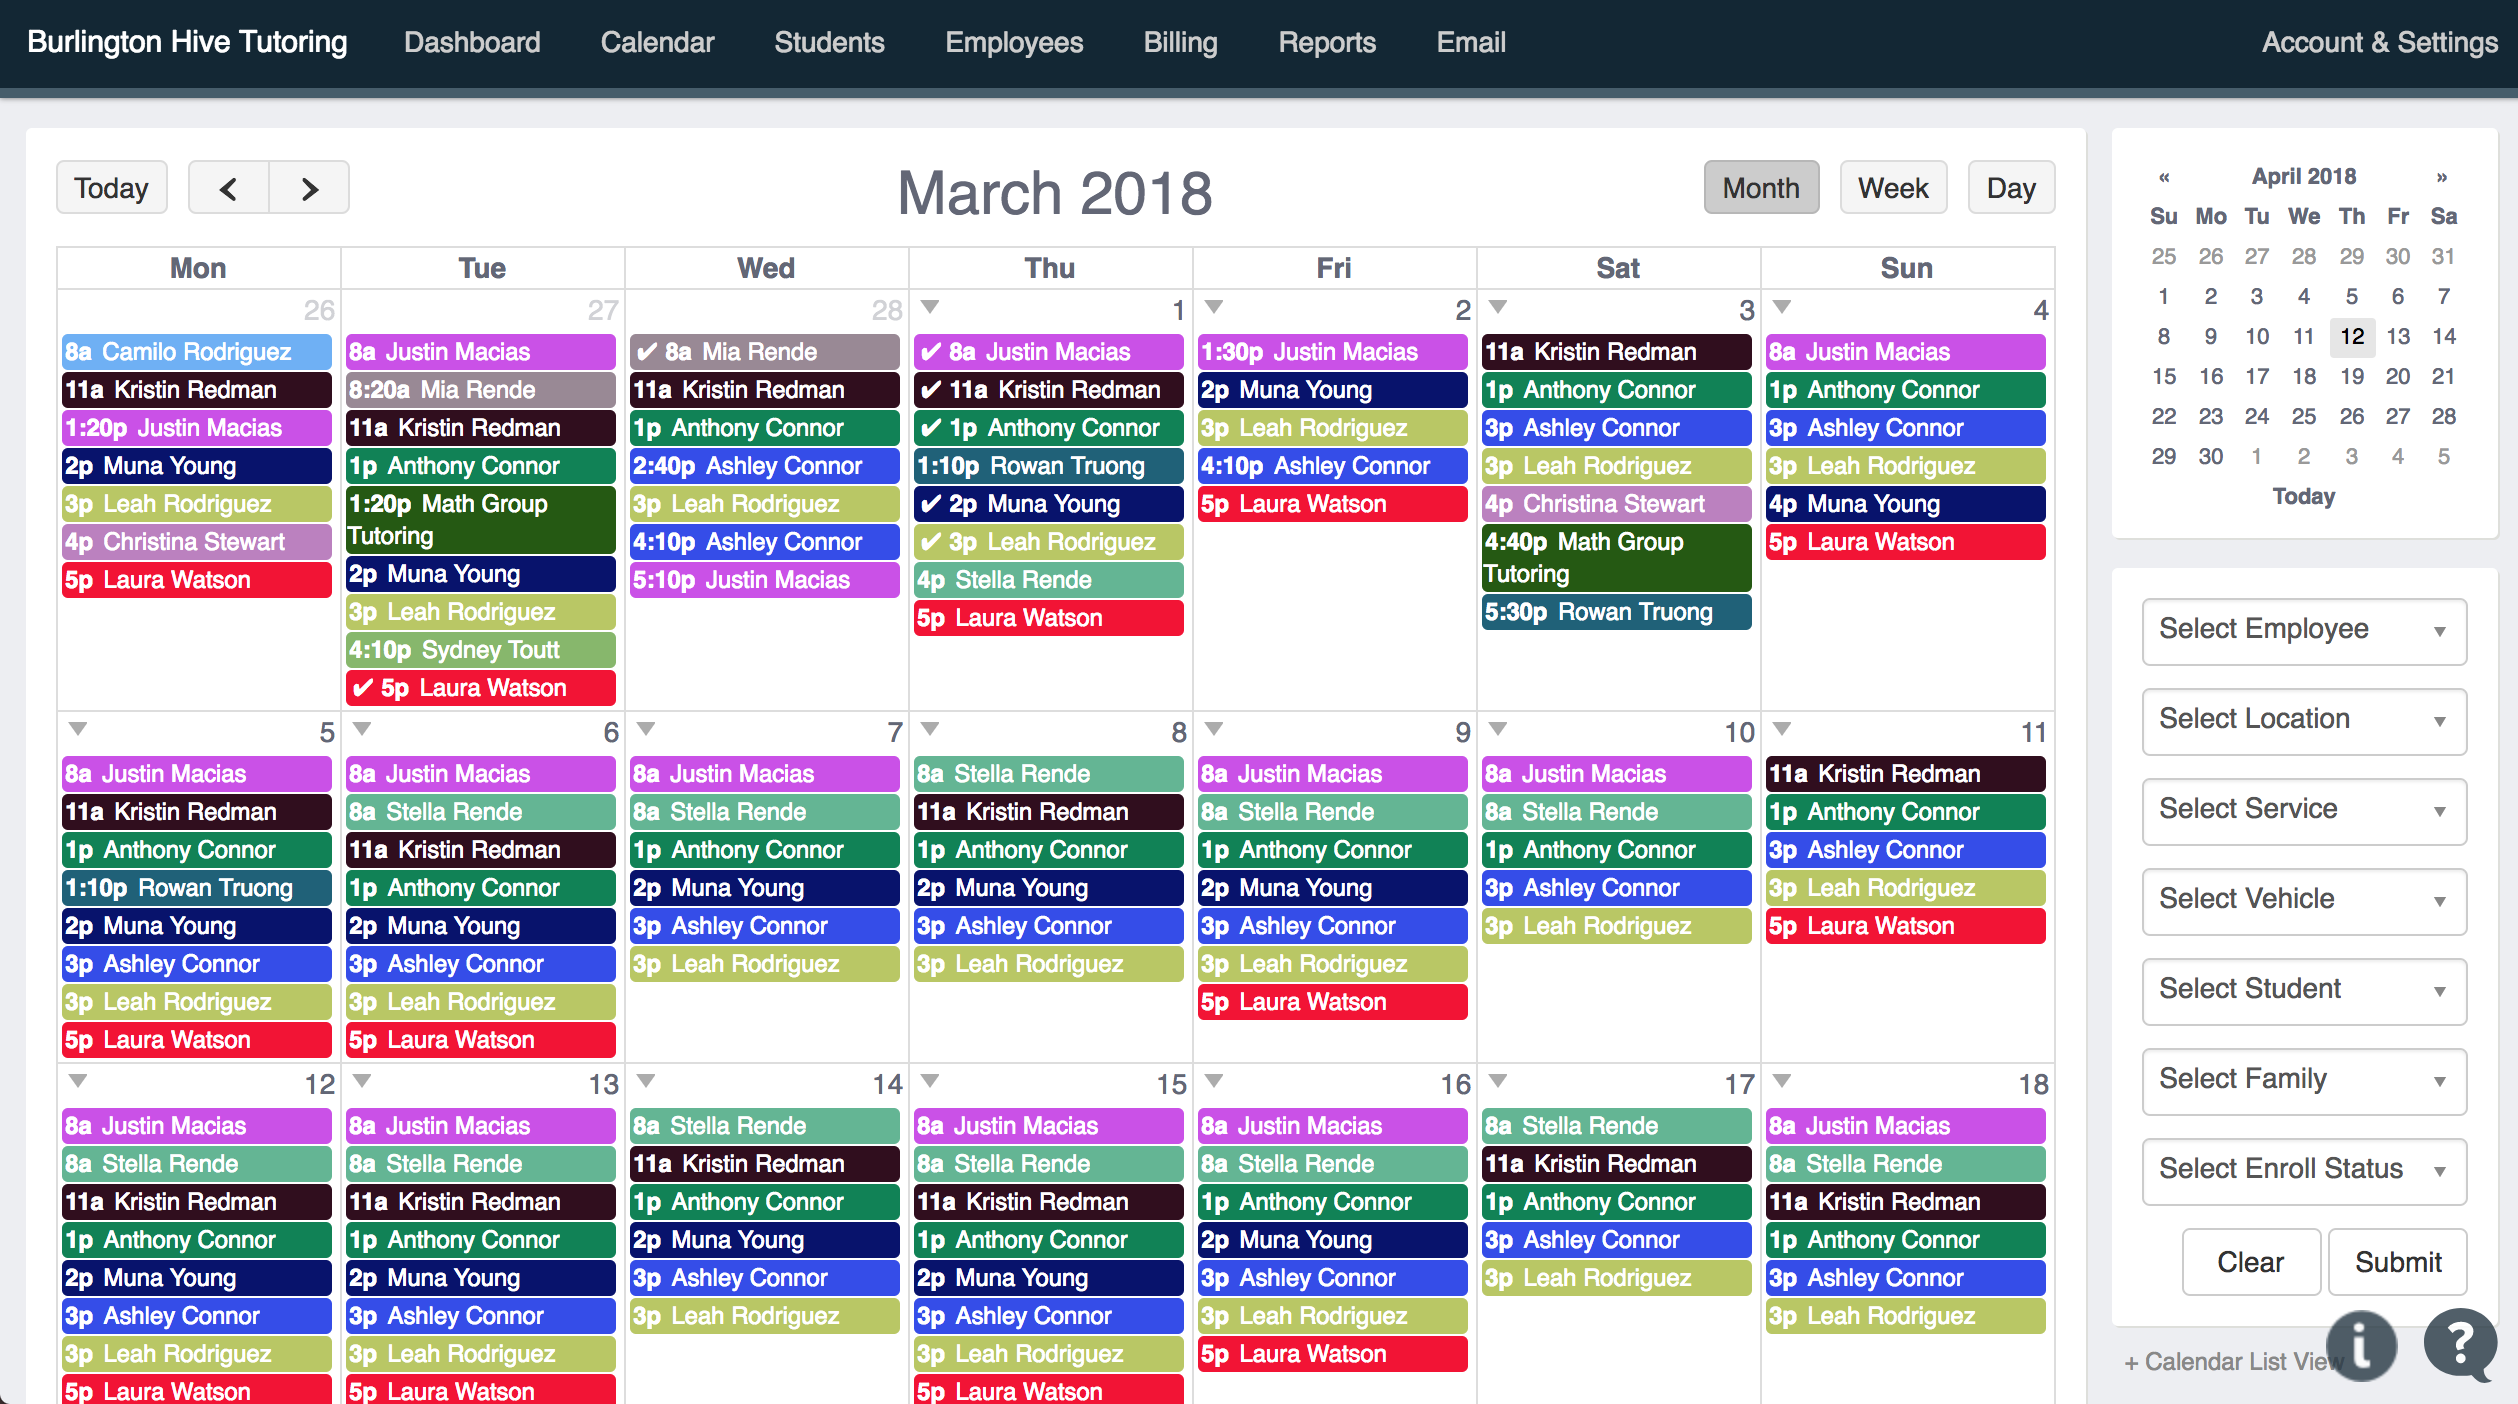Expand day menu triangle for March 14
Screen dimensions: 2518x1404
click(x=646, y=1081)
